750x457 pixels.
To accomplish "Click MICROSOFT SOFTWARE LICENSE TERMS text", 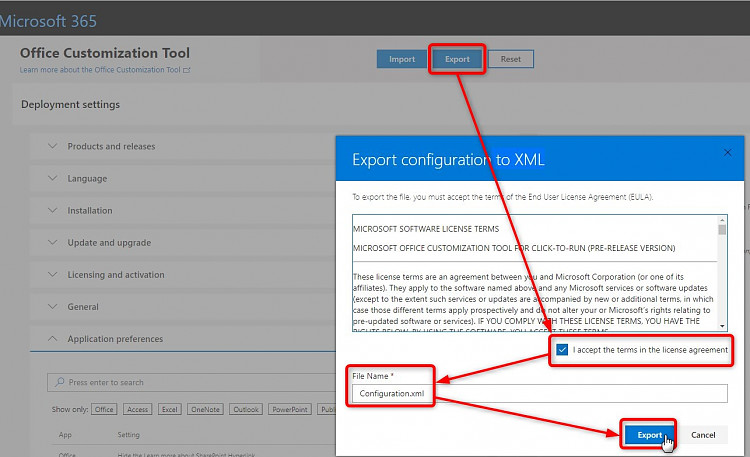I will [x=426, y=229].
